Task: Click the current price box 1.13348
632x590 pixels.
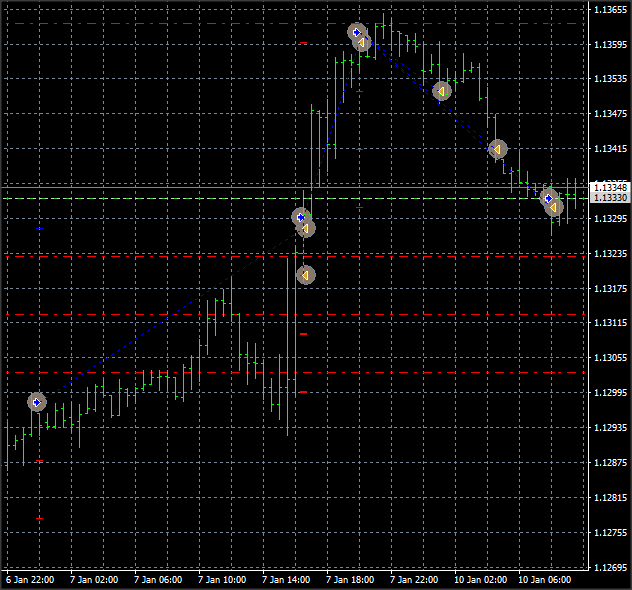Action: click(610, 187)
